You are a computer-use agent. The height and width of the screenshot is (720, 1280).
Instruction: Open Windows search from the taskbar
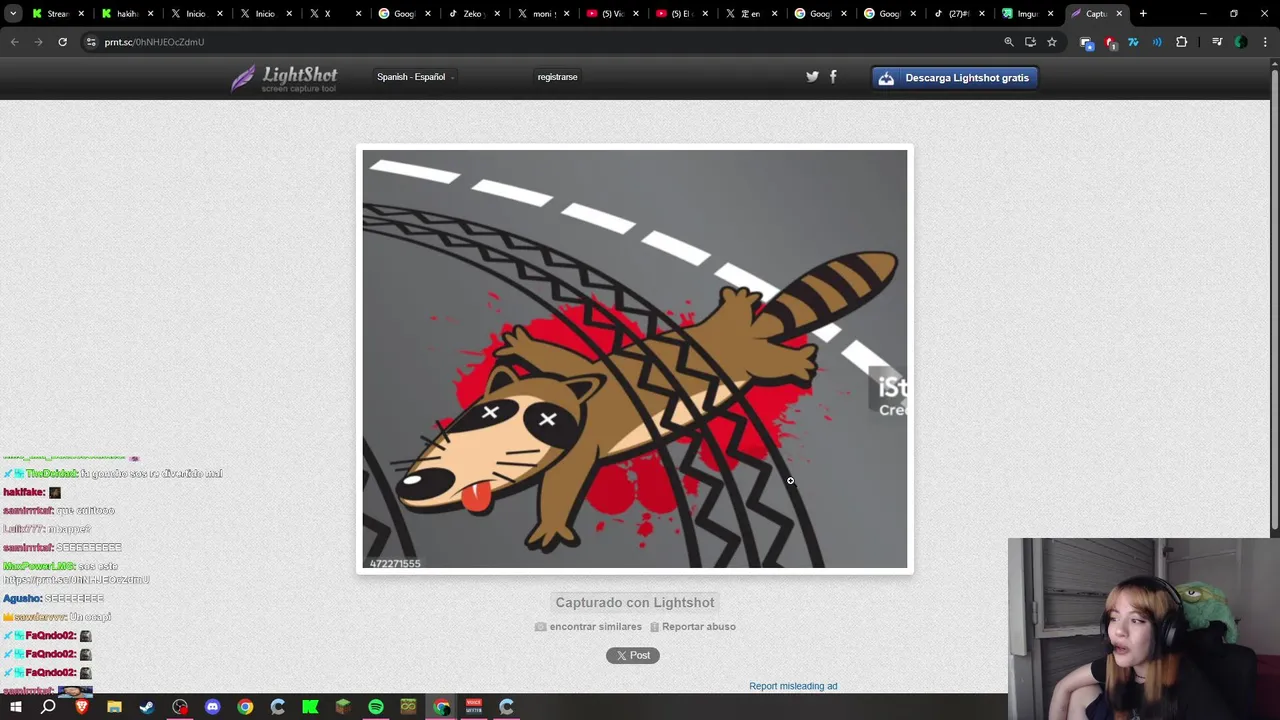[48, 707]
